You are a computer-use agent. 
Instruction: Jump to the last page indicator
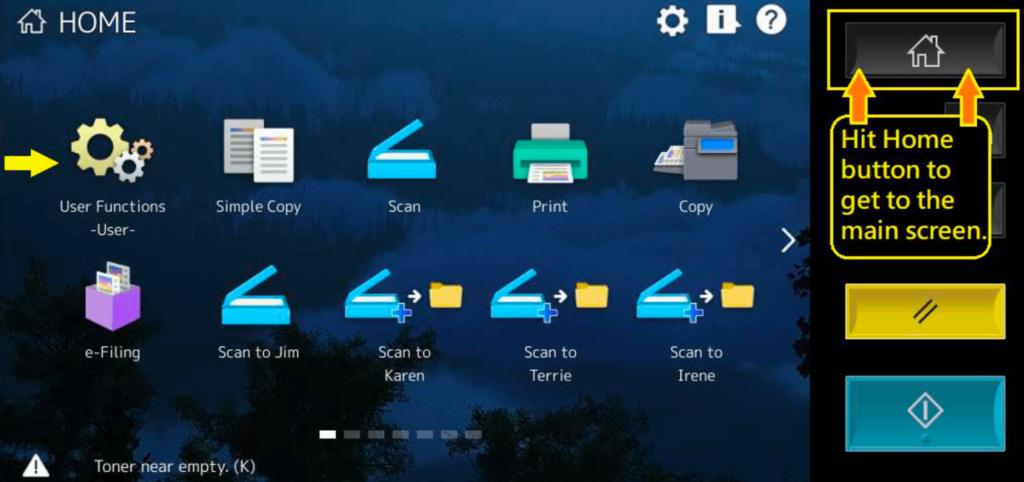coord(473,434)
